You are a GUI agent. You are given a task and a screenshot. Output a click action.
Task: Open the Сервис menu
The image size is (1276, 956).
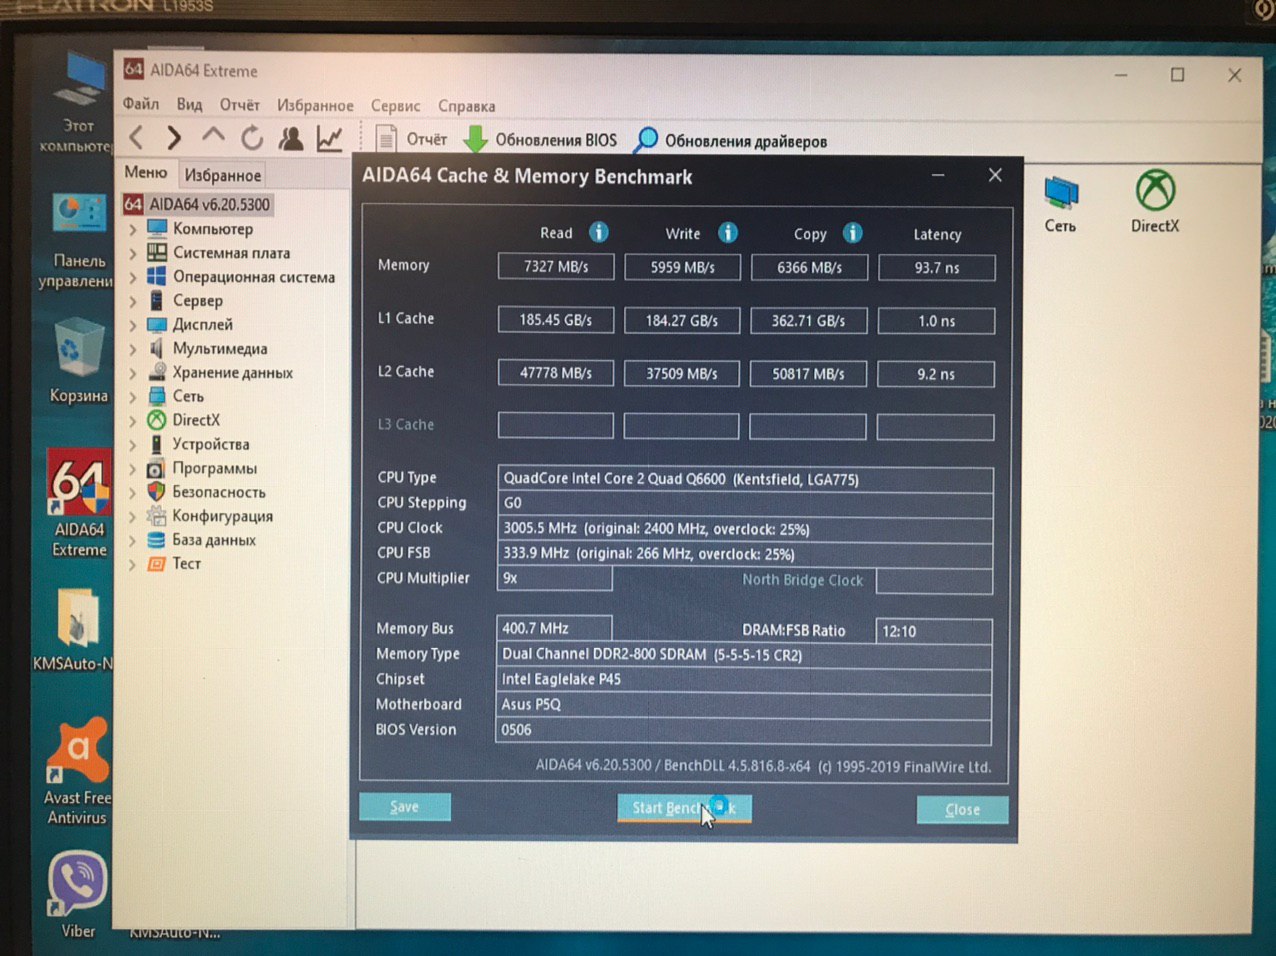395,106
